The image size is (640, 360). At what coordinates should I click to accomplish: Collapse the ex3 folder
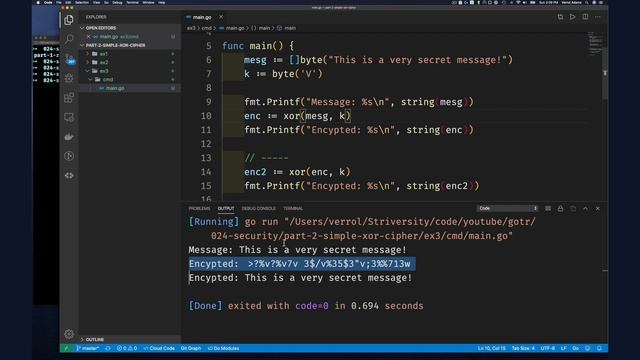[130, 71]
